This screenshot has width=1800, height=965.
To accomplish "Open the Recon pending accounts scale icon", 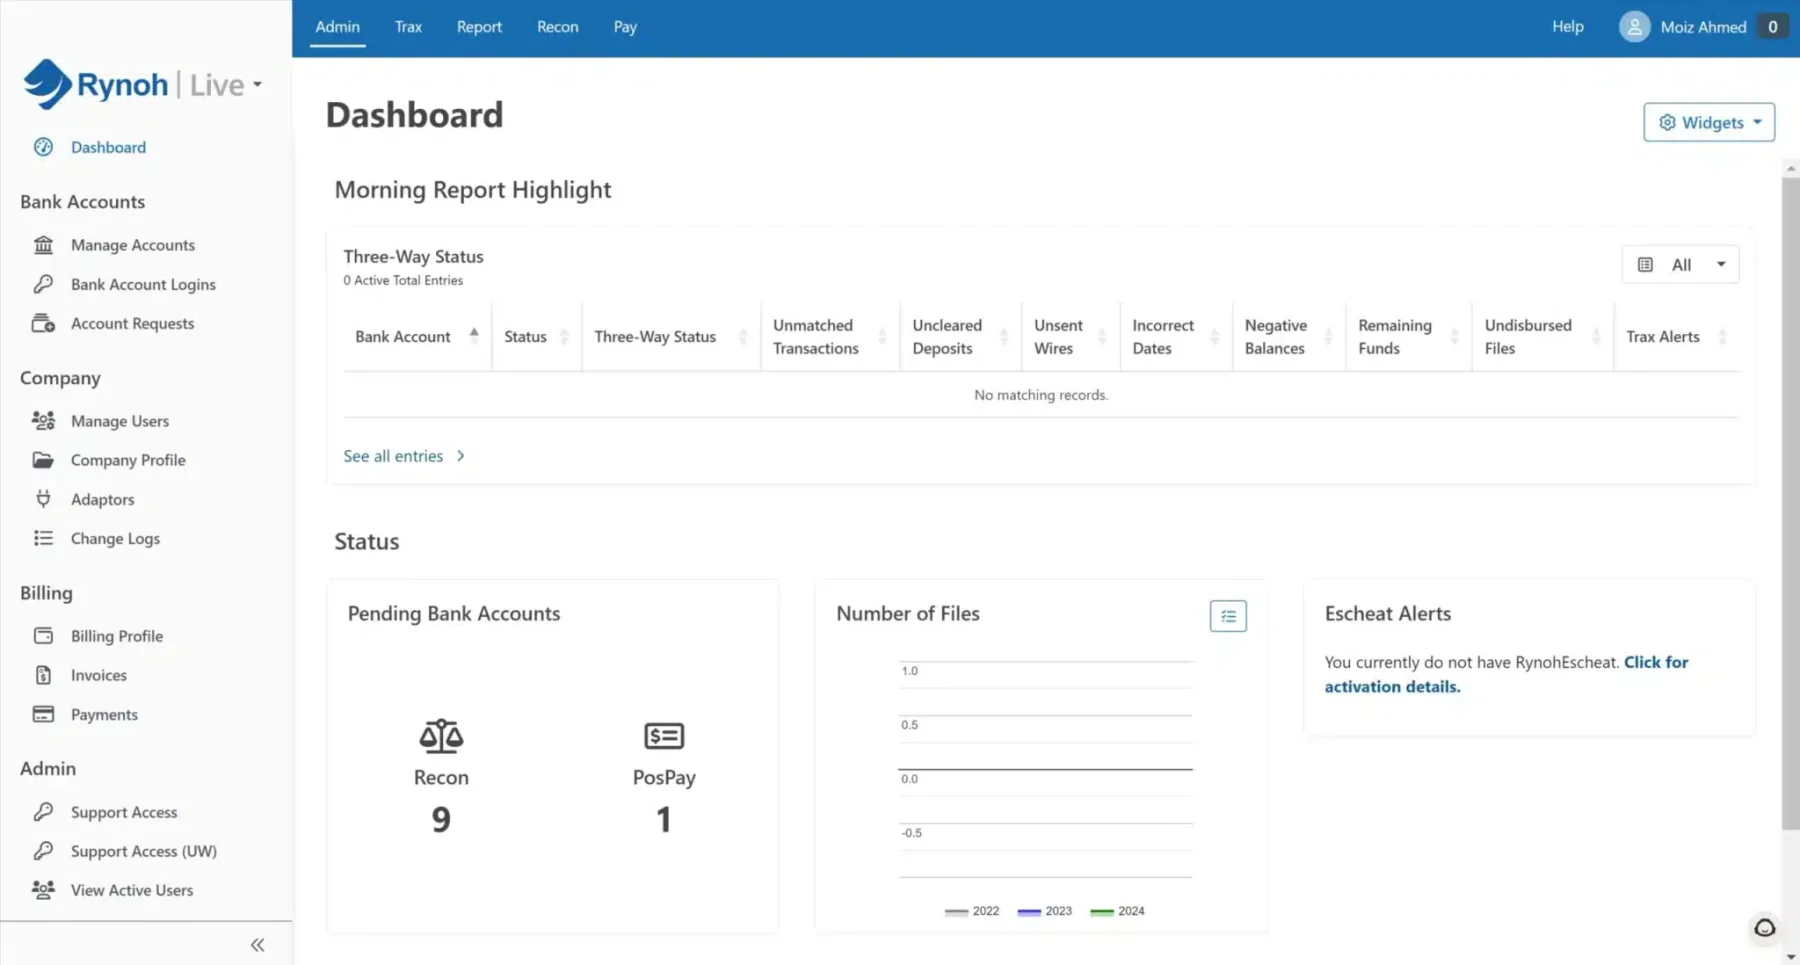I will [441, 737].
